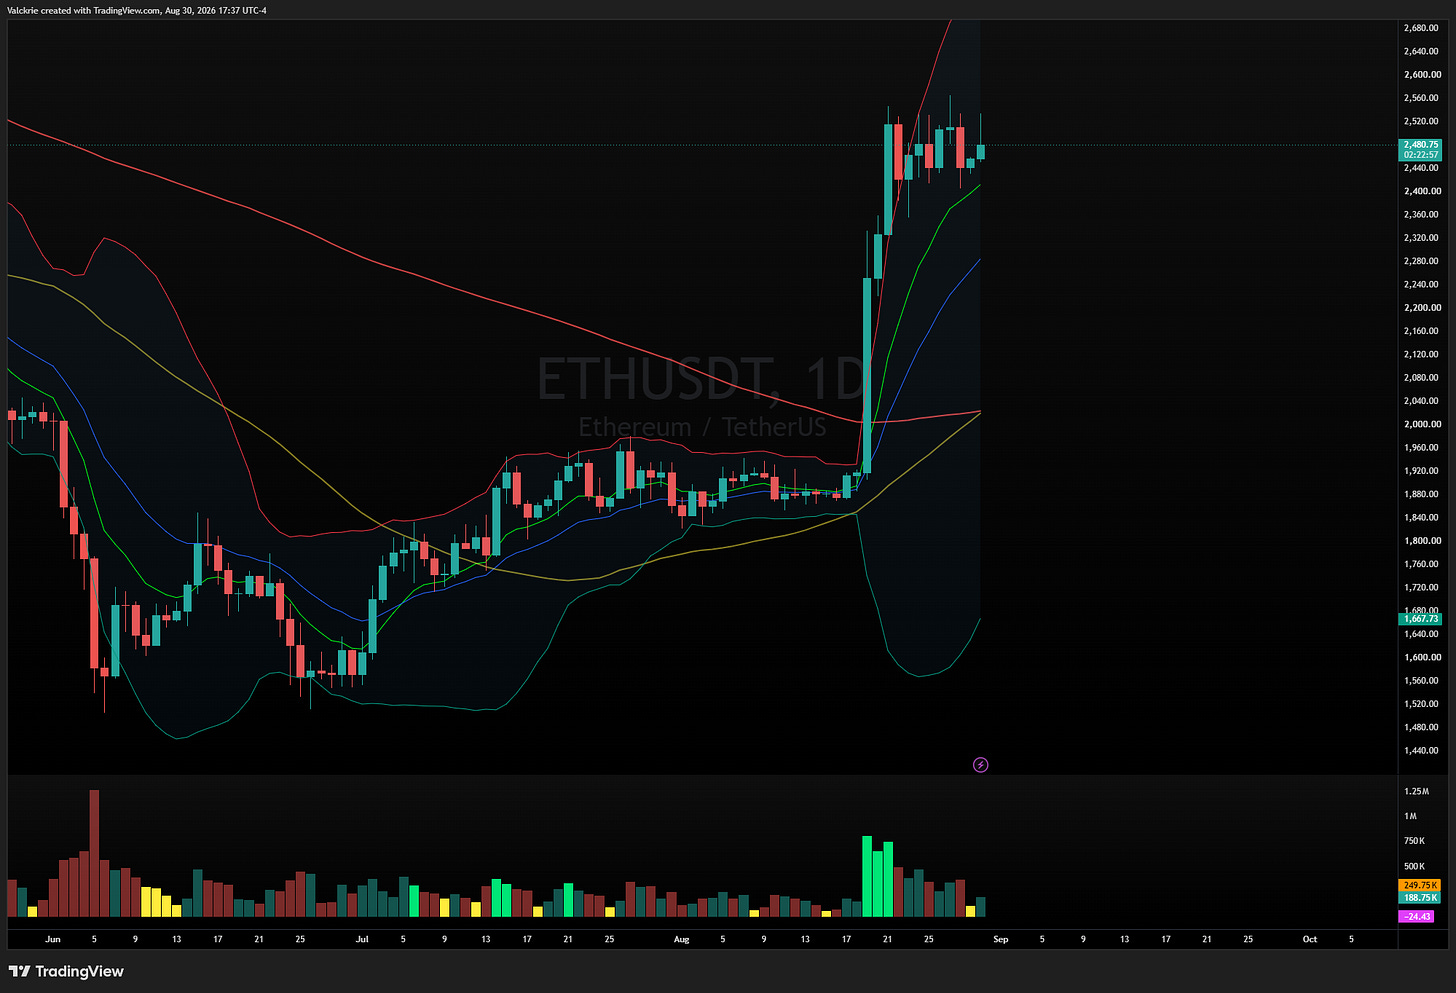Select the 2,200.00 price level label
The height and width of the screenshot is (993, 1456).
(1421, 308)
